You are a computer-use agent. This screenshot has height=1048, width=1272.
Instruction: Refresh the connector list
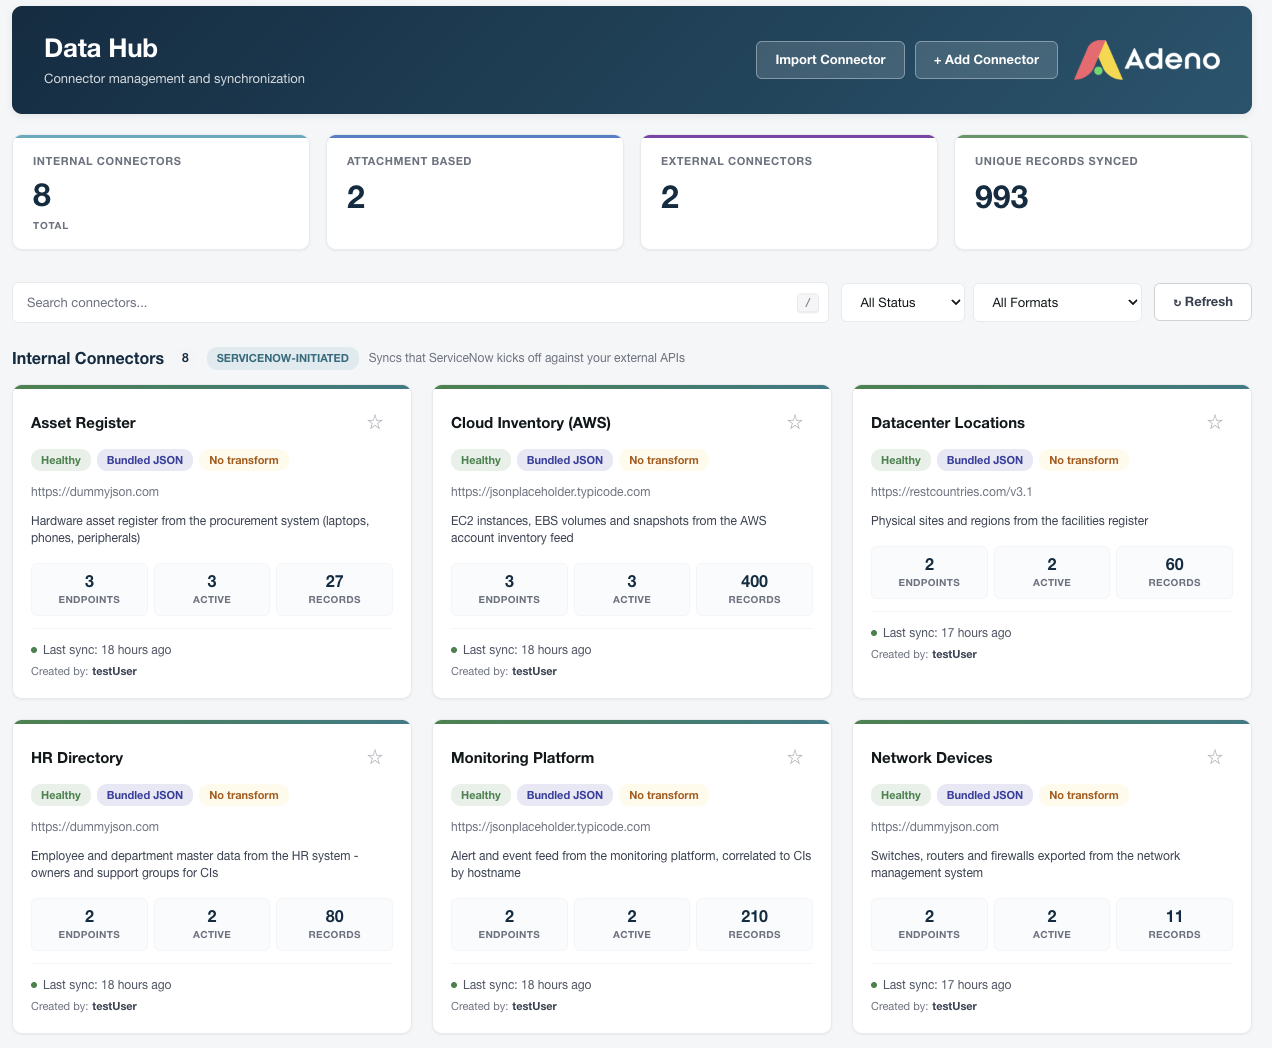(1203, 302)
